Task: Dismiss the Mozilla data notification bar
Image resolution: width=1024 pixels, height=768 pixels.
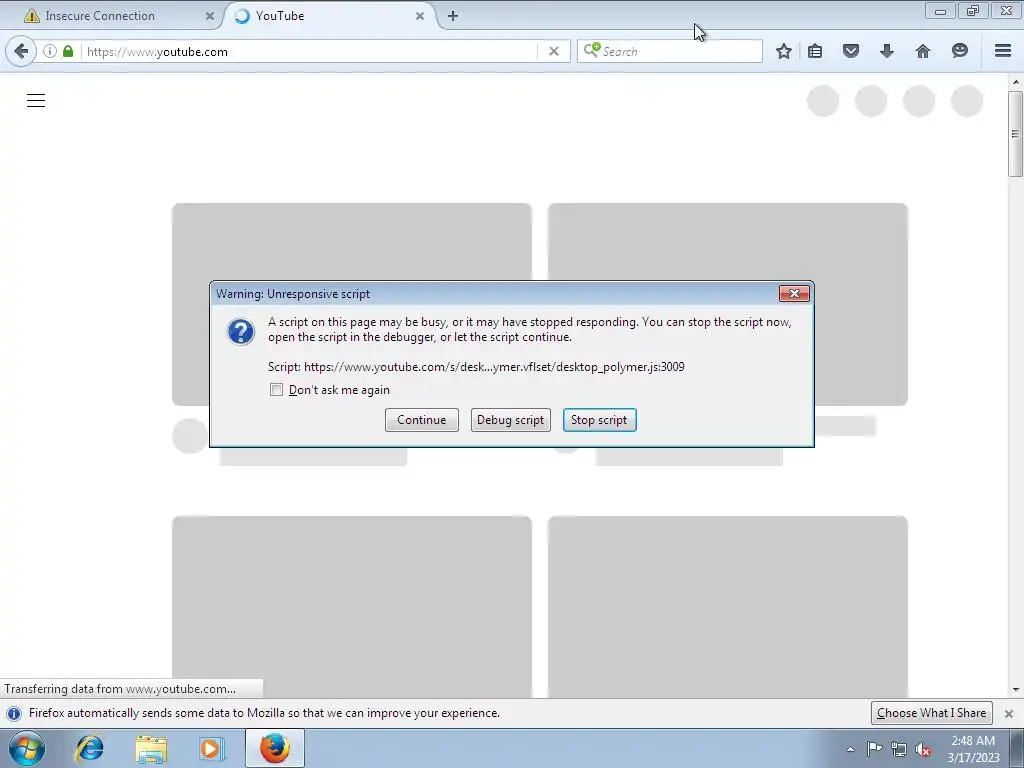Action: point(1009,713)
